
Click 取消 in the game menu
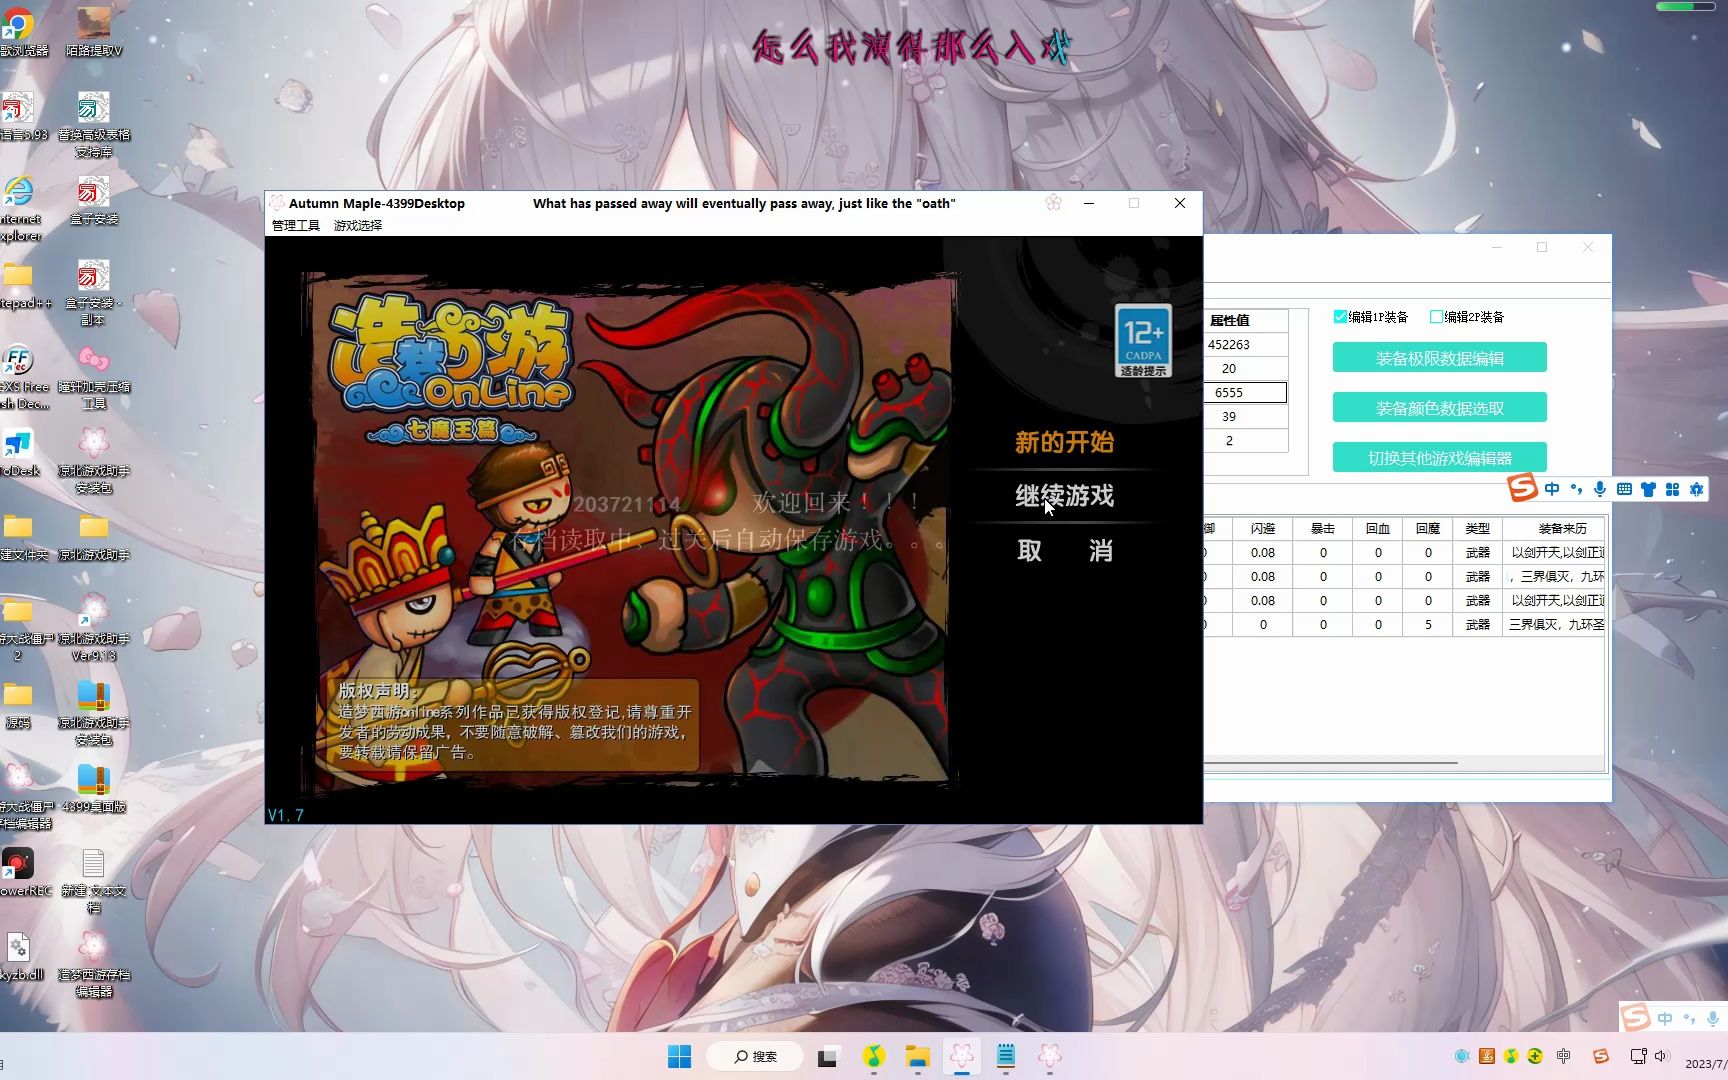point(1064,551)
